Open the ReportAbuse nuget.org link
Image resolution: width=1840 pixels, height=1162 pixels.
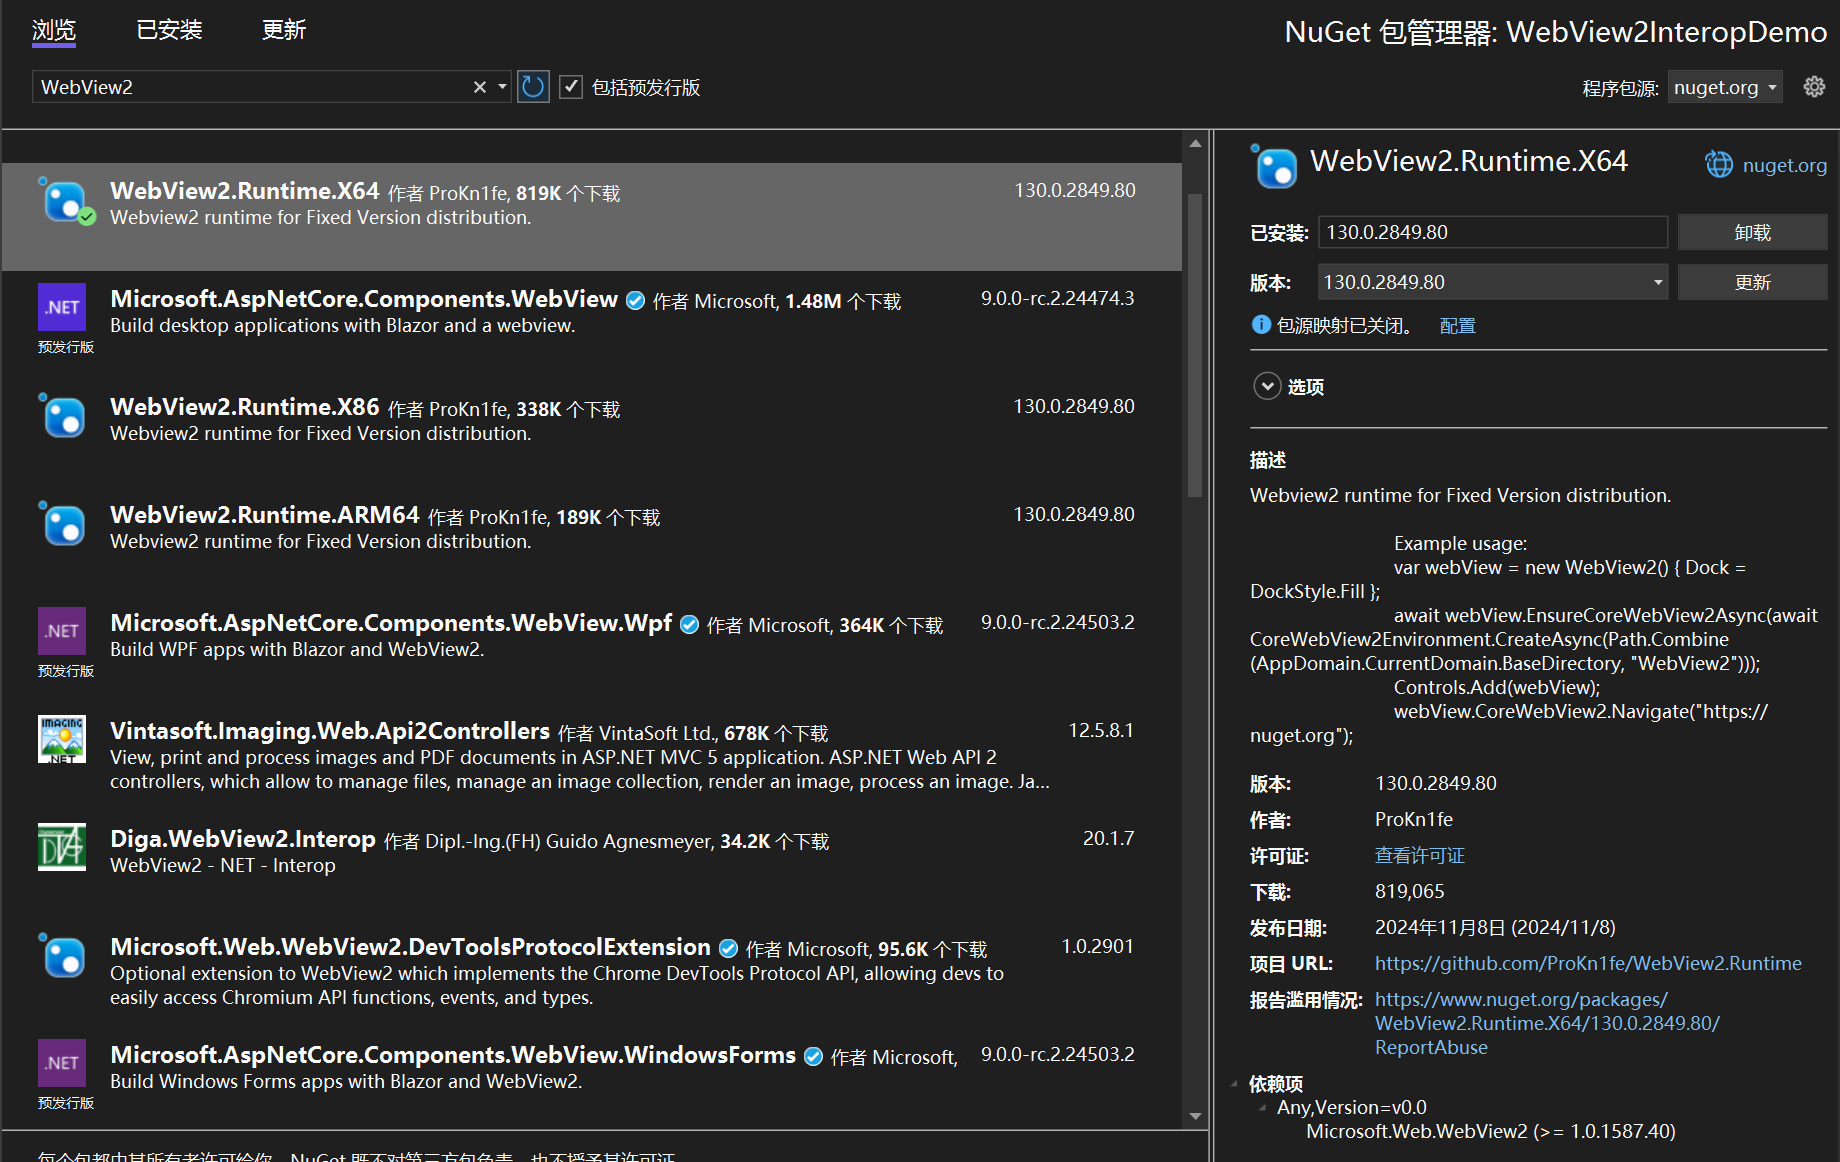[1547, 1023]
